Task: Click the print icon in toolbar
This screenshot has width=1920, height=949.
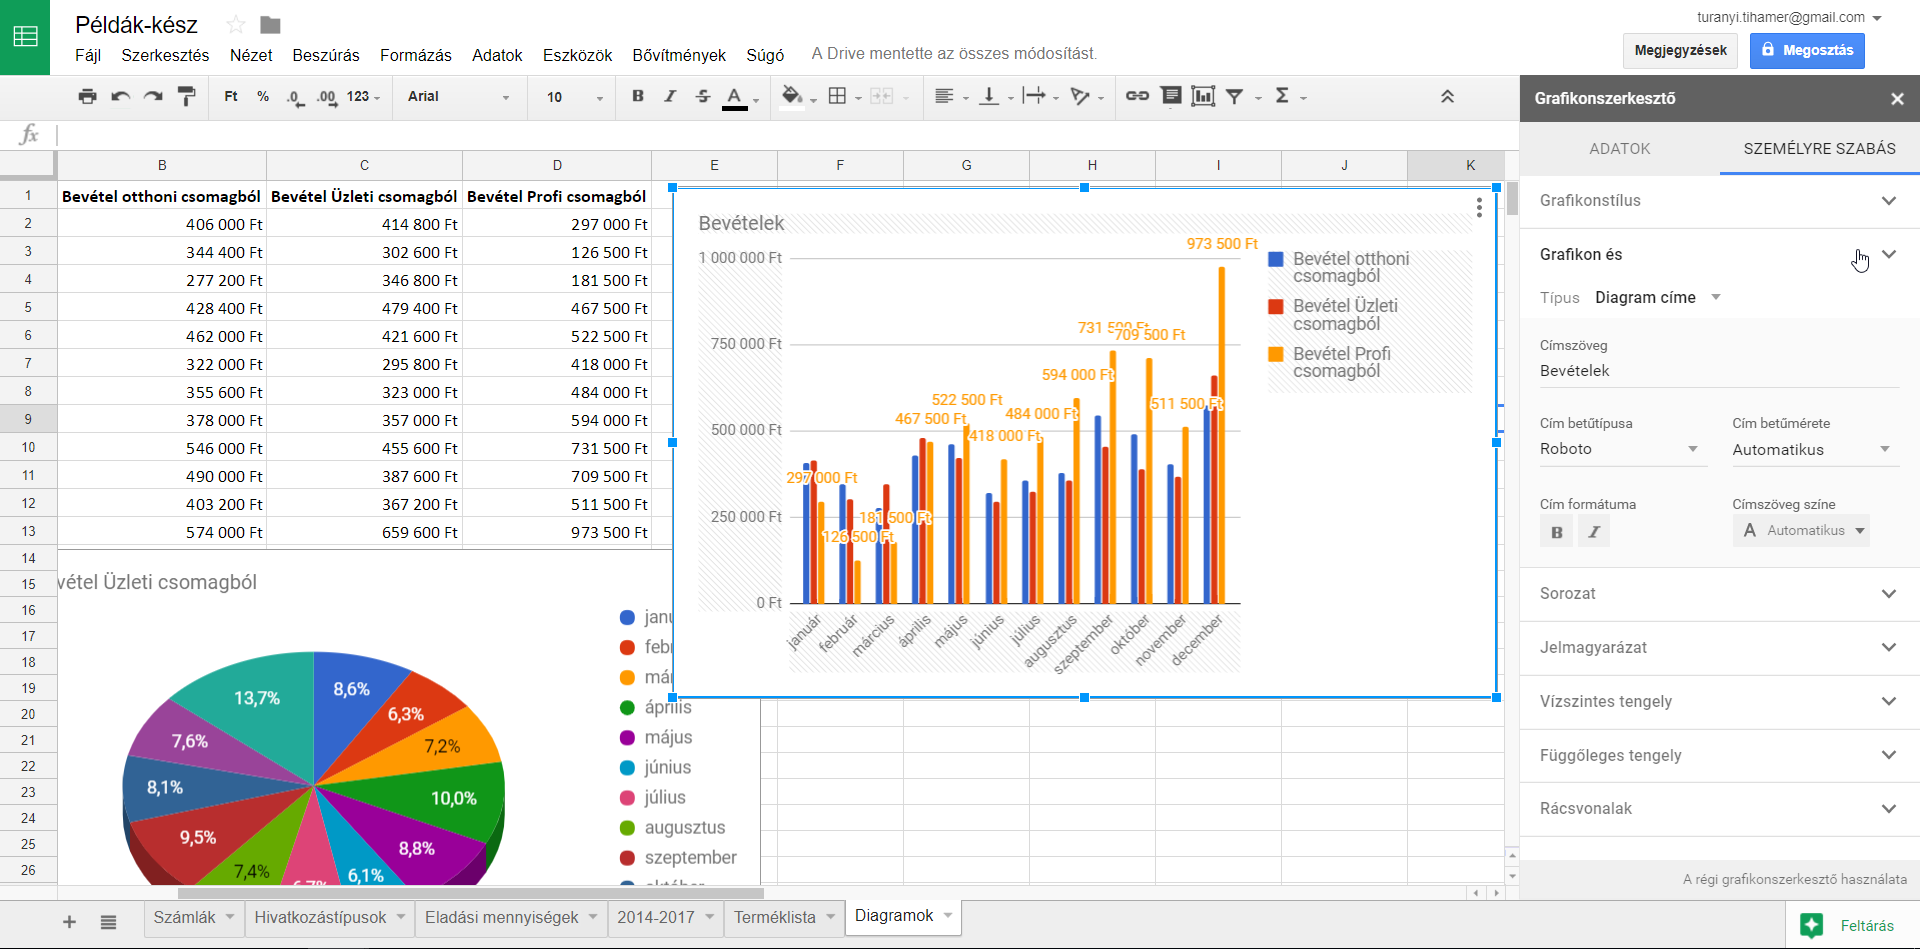Action: 88,97
